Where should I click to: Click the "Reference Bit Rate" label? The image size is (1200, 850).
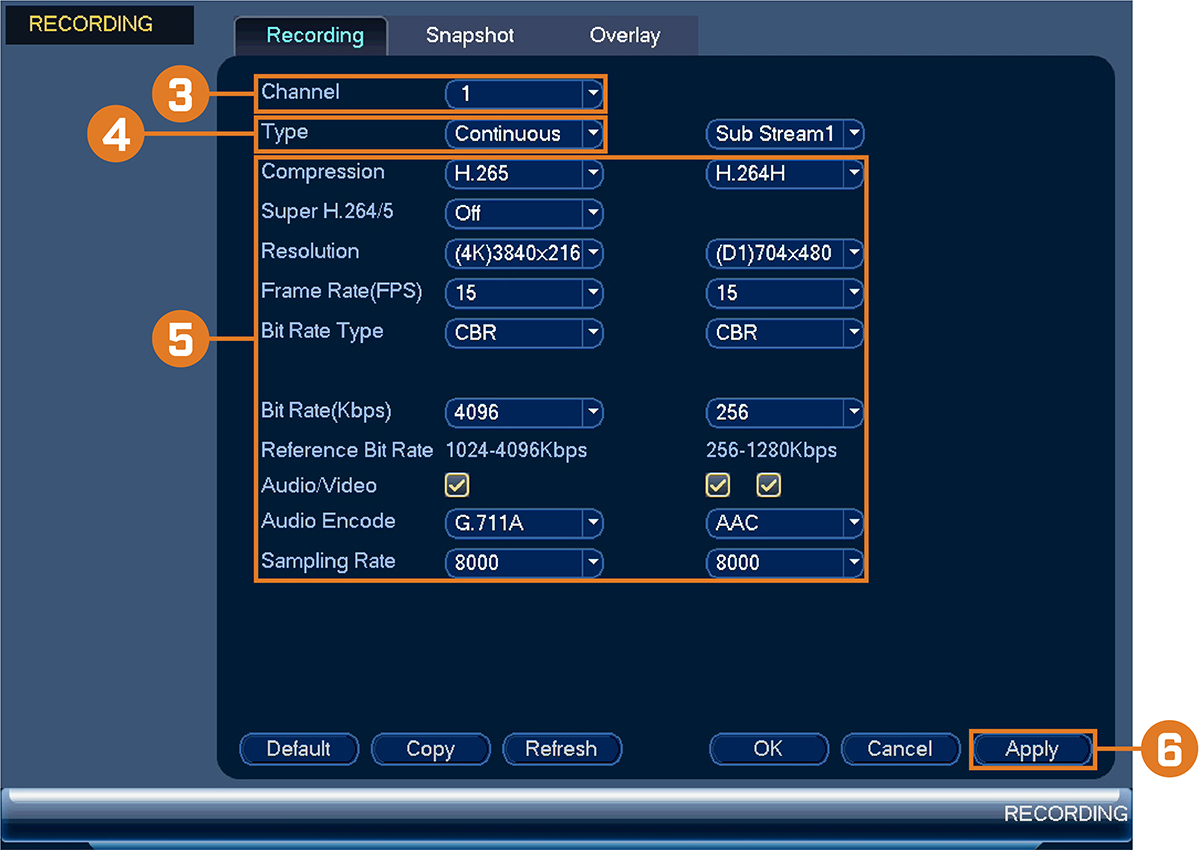347,450
